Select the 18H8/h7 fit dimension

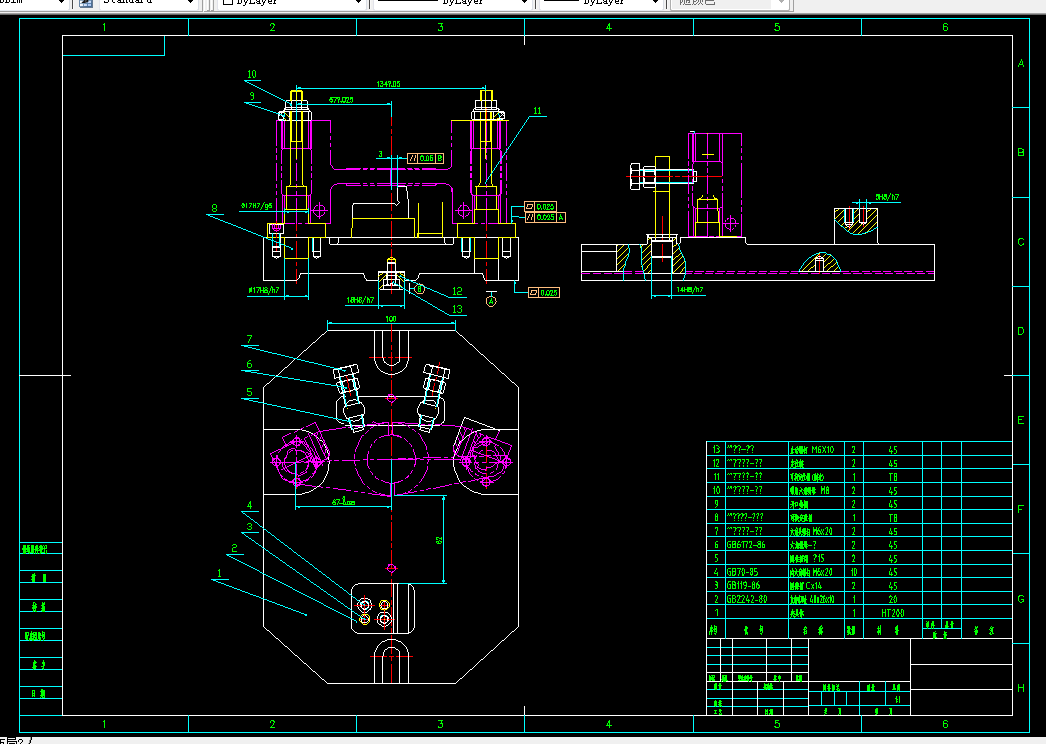point(360,301)
